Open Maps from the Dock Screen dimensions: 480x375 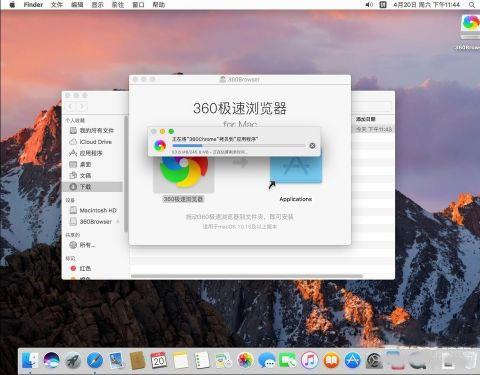click(x=224, y=361)
